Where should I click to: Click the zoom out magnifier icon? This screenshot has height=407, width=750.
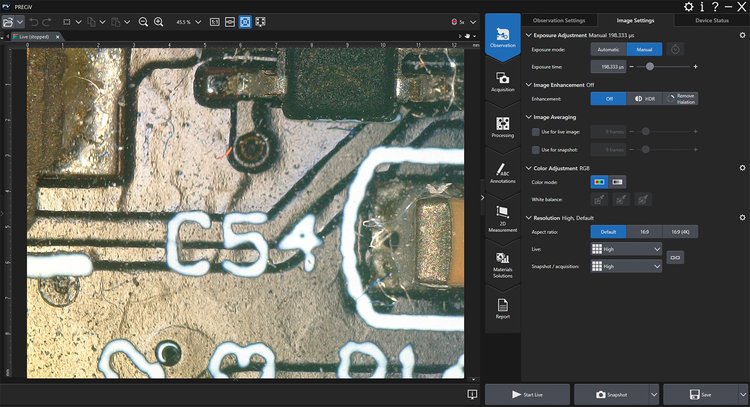point(143,21)
